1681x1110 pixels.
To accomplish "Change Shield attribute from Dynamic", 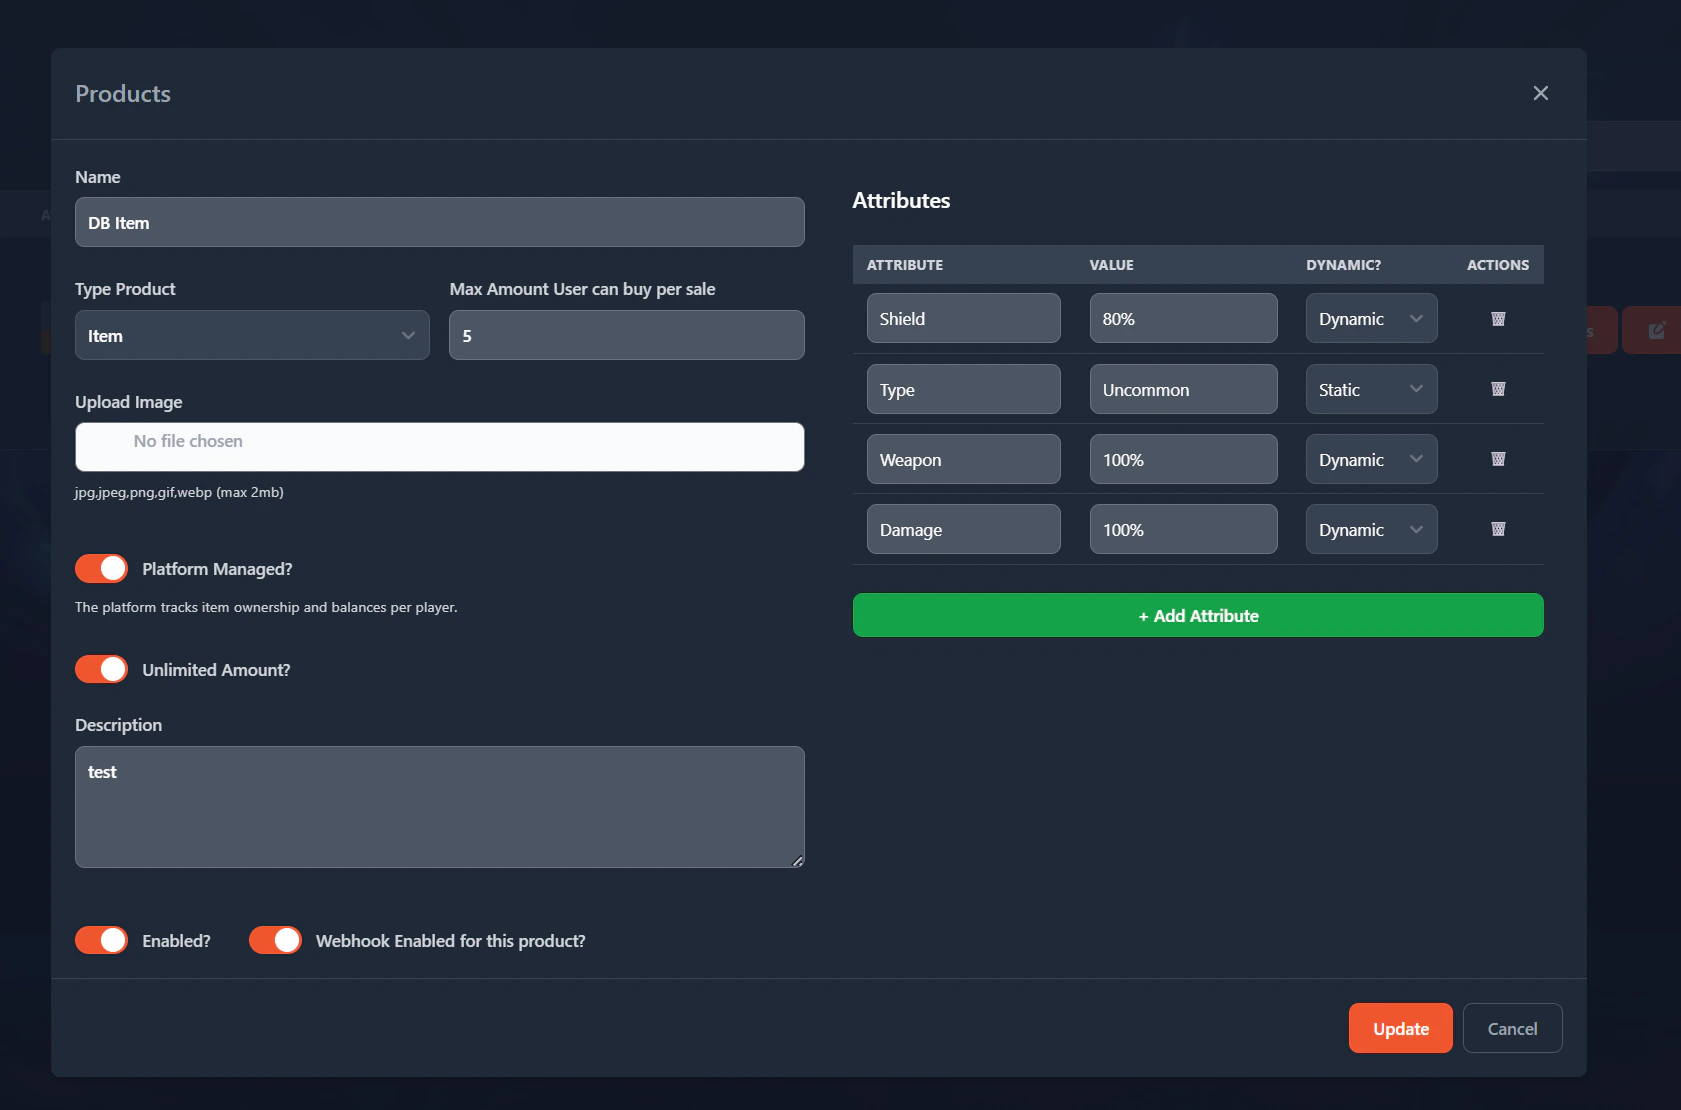I will coord(1371,318).
